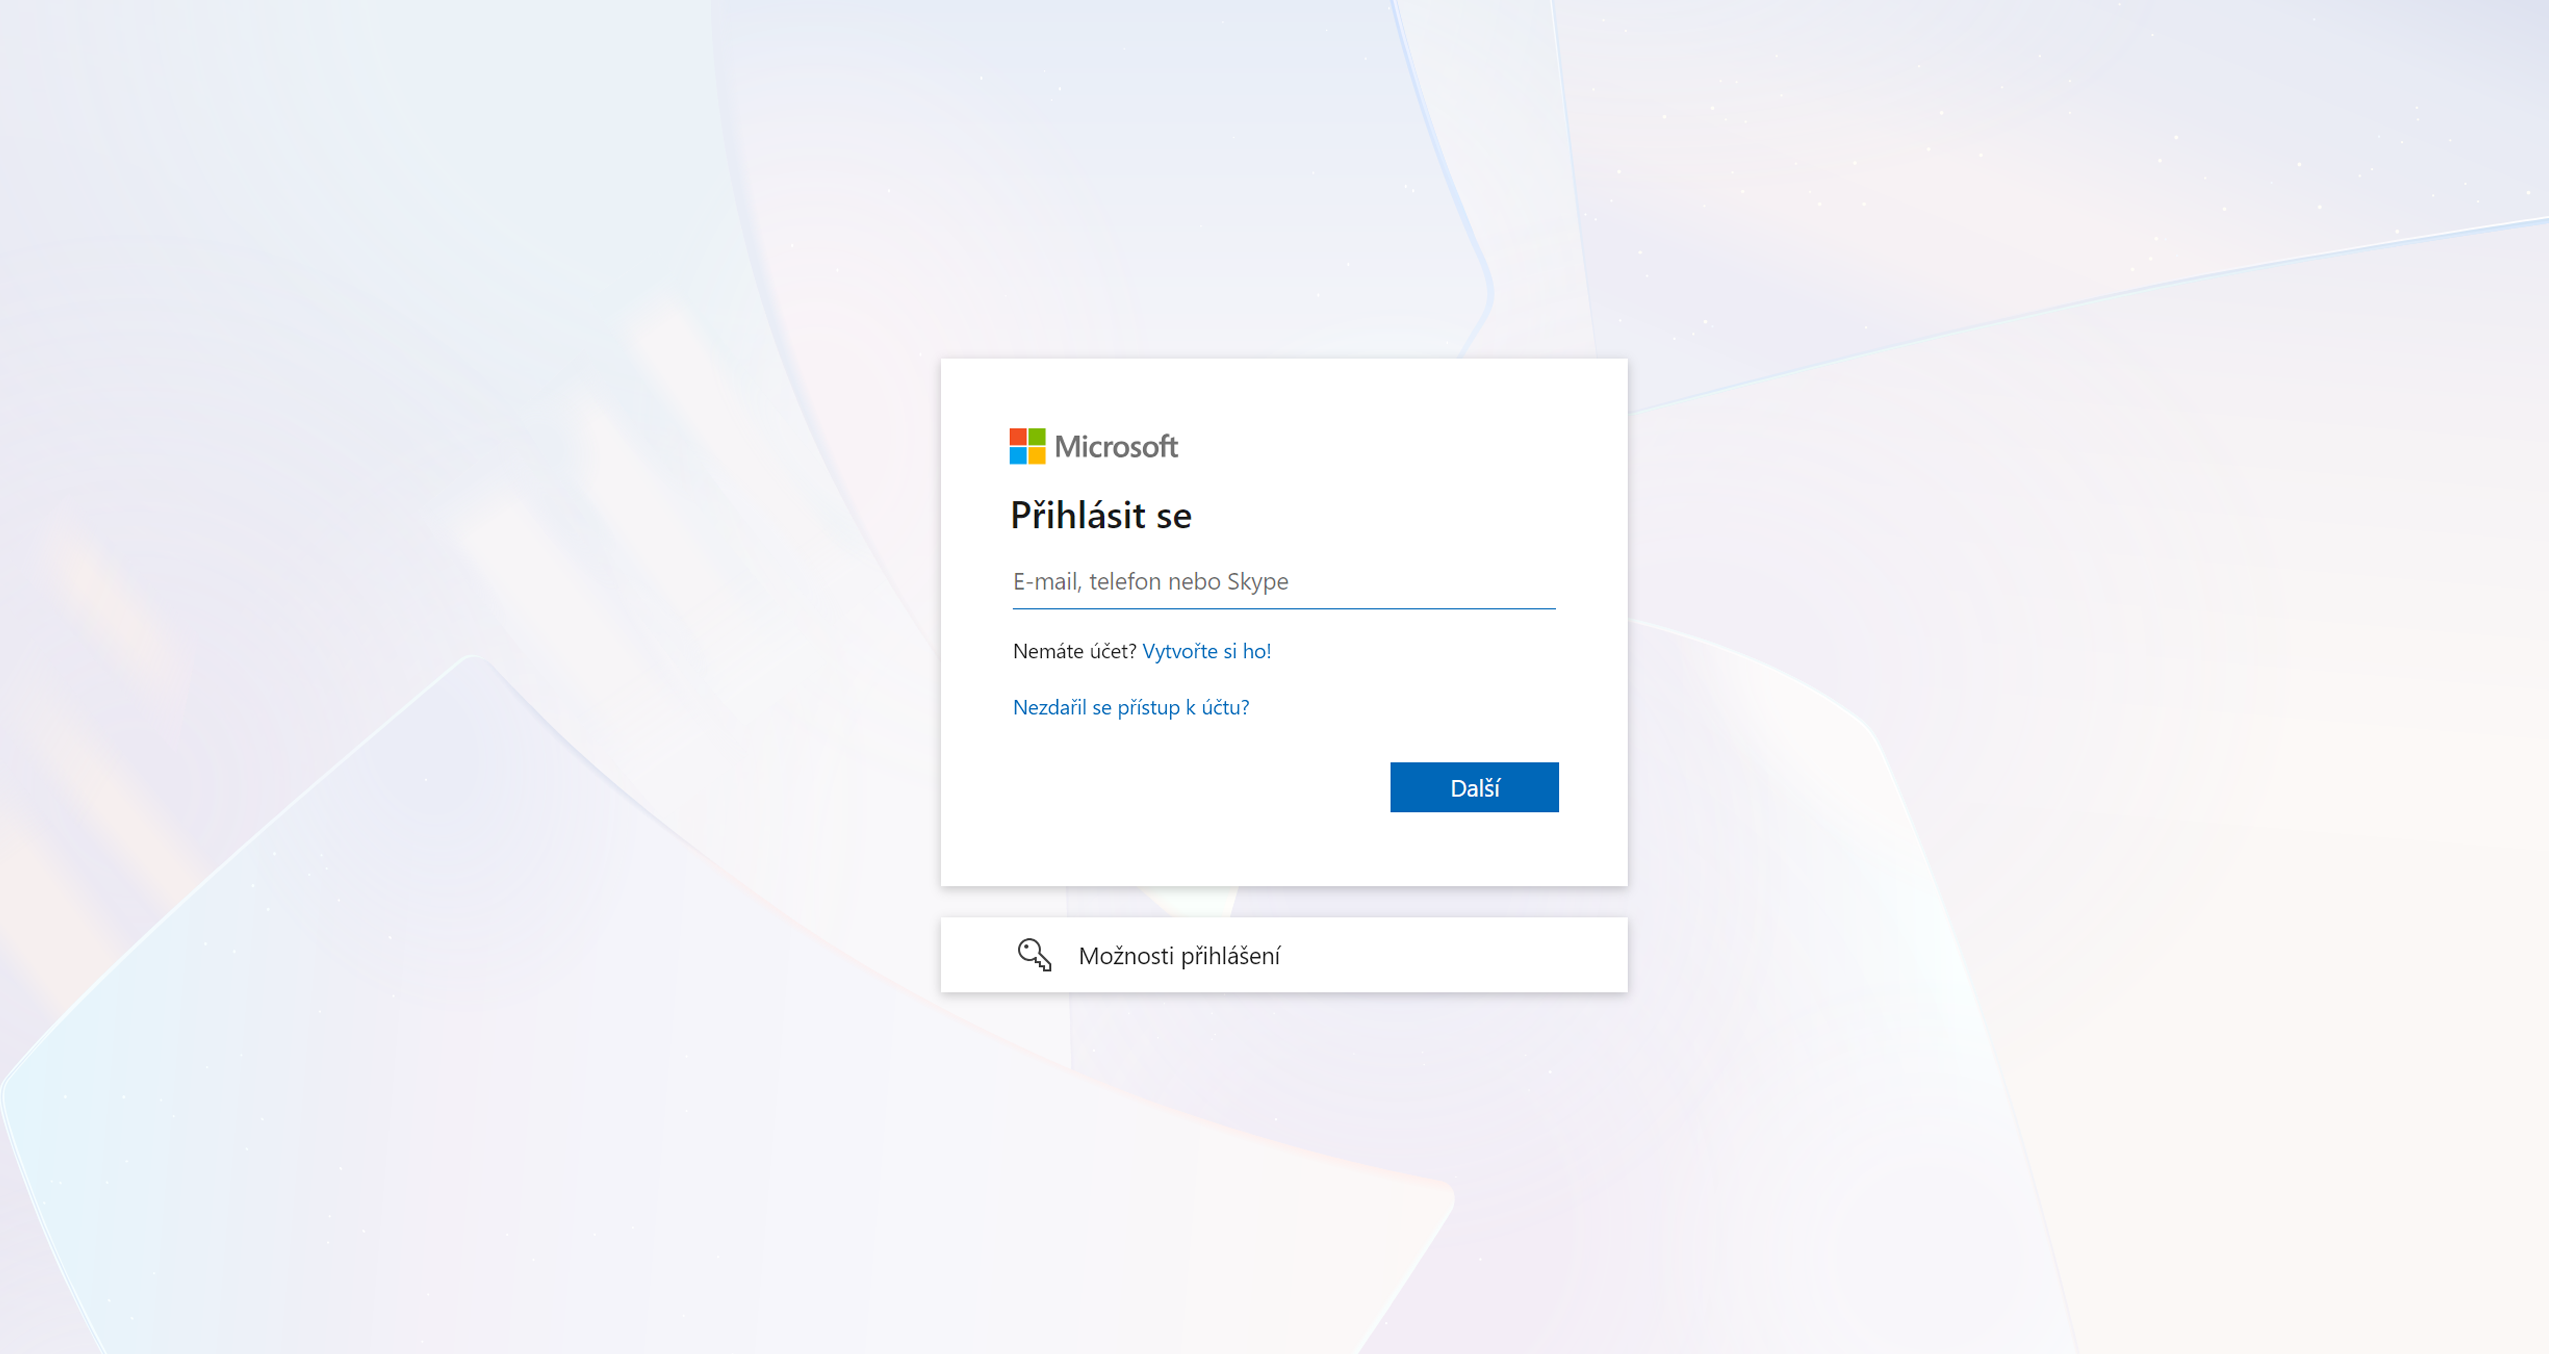The image size is (2549, 1354).
Task: Click the word 'Další' on the button
Action: [1475, 788]
